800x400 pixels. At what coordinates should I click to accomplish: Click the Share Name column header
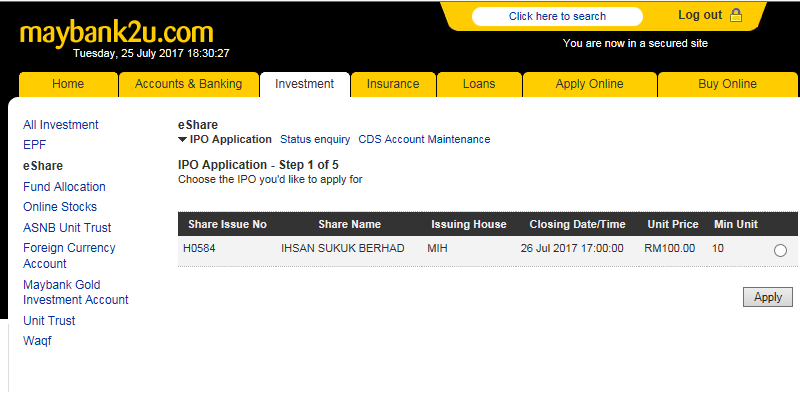pos(349,224)
